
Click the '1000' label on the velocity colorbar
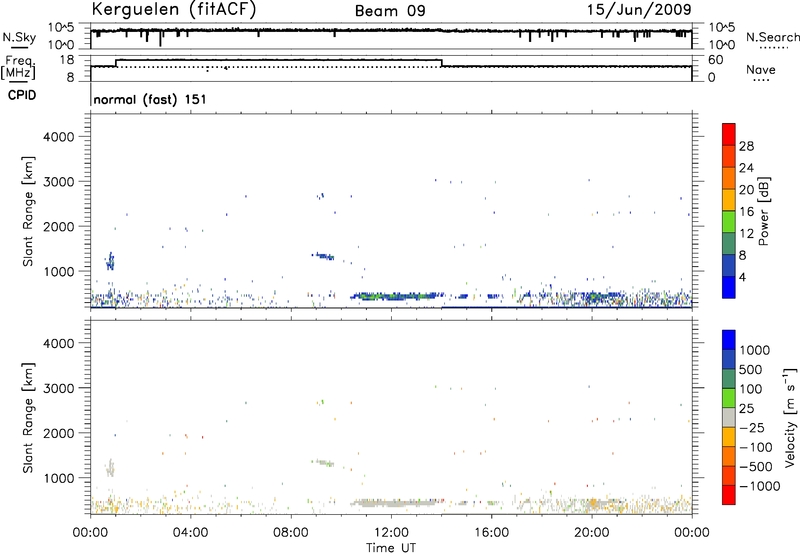pos(754,350)
